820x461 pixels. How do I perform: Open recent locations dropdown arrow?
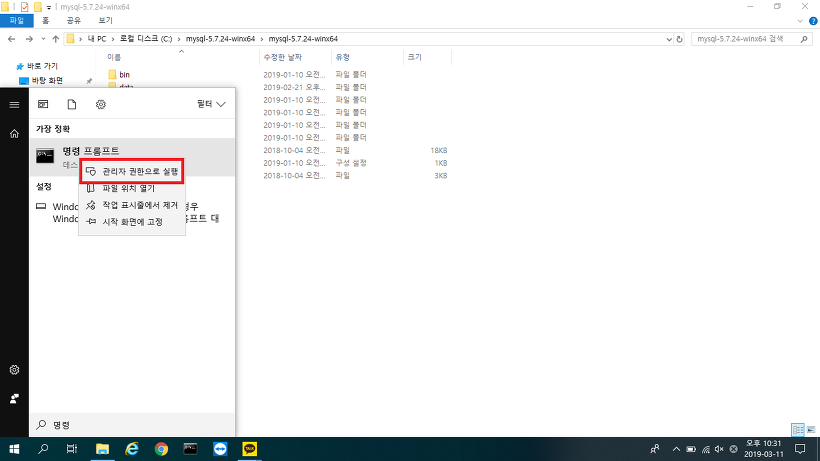click(43, 39)
